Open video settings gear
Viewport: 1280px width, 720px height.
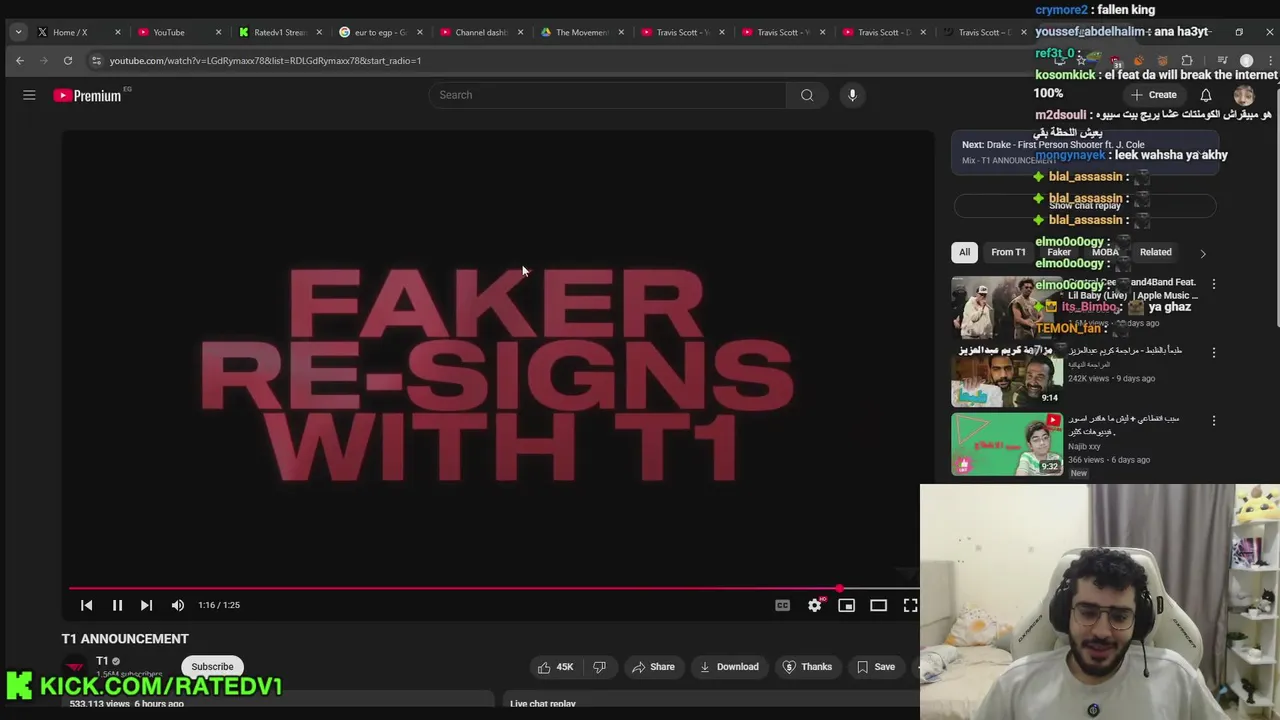point(815,605)
